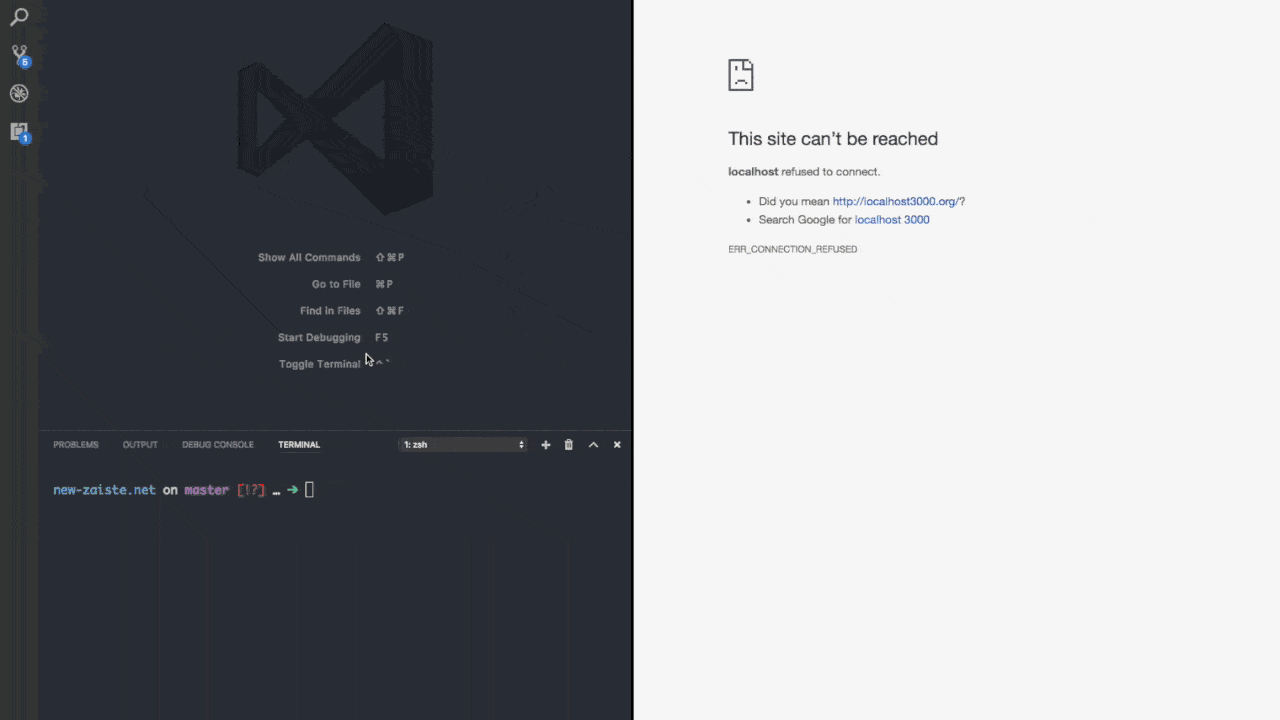
Task: Click 'Find in Files' hint text
Action: [x=330, y=311]
